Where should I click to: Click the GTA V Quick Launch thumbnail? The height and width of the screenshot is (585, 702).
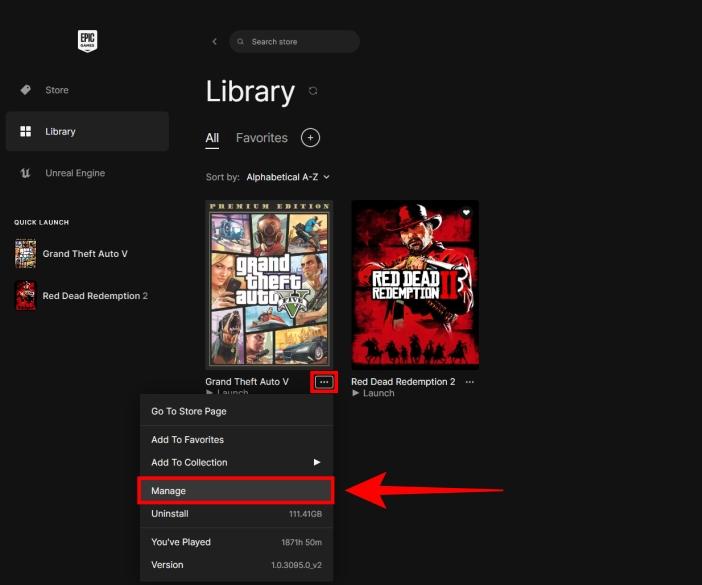[x=26, y=254]
